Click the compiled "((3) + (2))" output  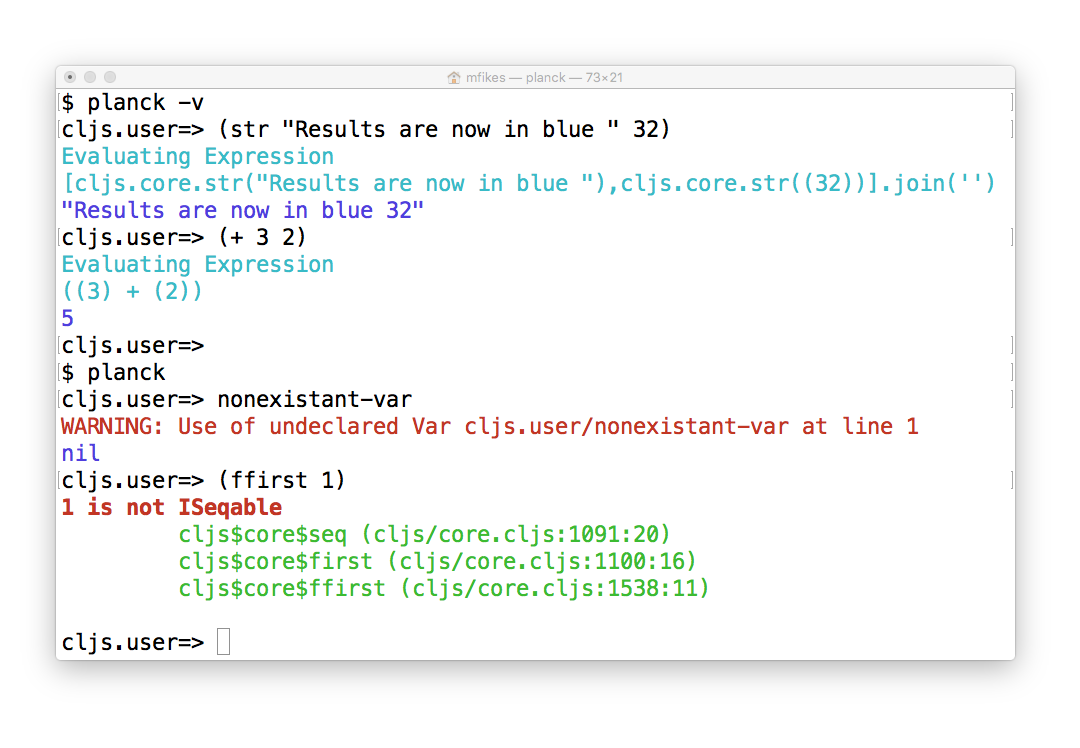point(132,291)
